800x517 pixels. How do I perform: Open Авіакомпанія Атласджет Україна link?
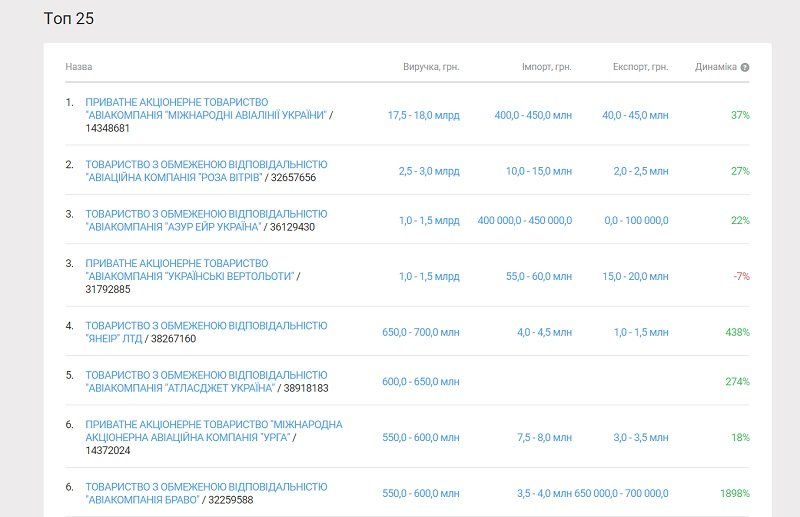pos(206,382)
